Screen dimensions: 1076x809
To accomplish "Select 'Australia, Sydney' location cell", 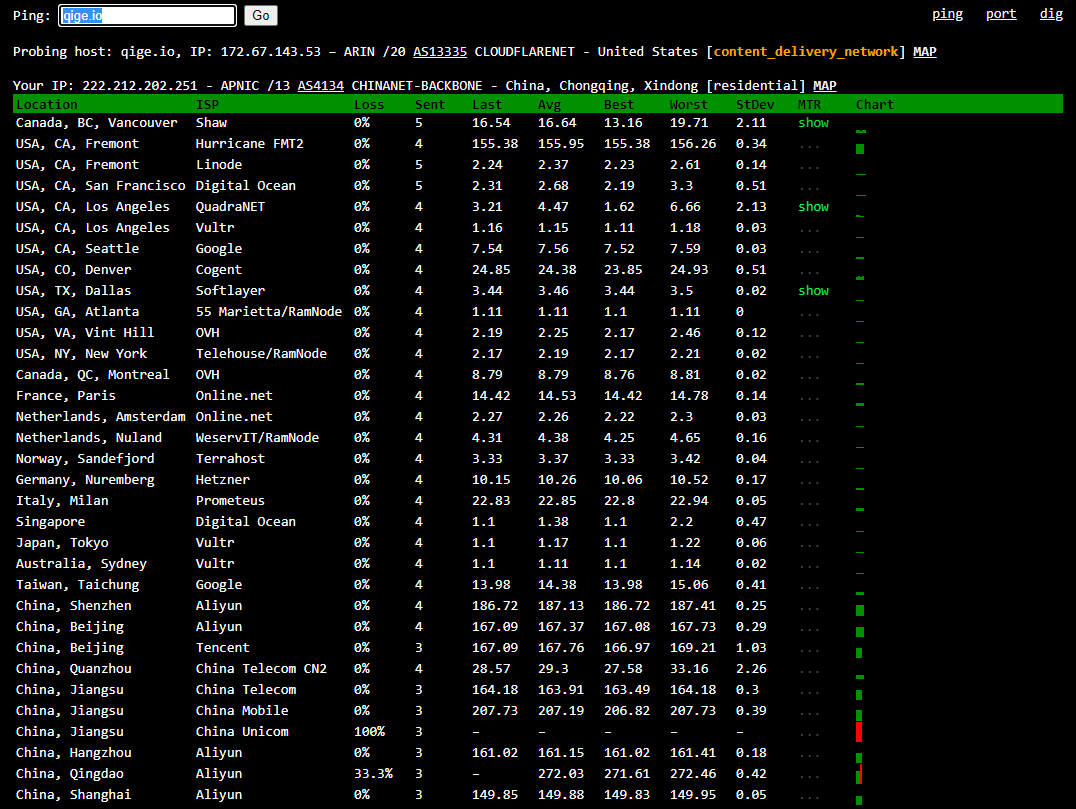I will click(x=81, y=564).
